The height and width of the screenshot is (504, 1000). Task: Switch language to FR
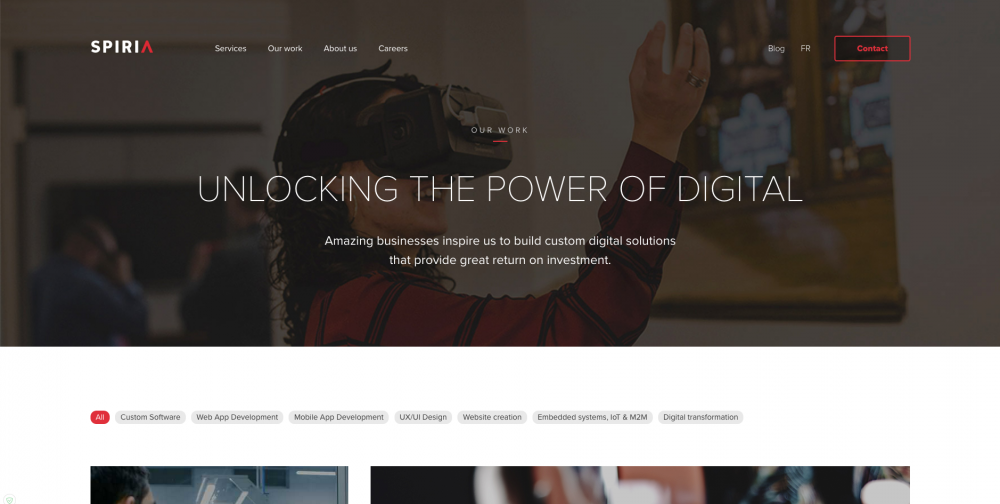tap(805, 48)
